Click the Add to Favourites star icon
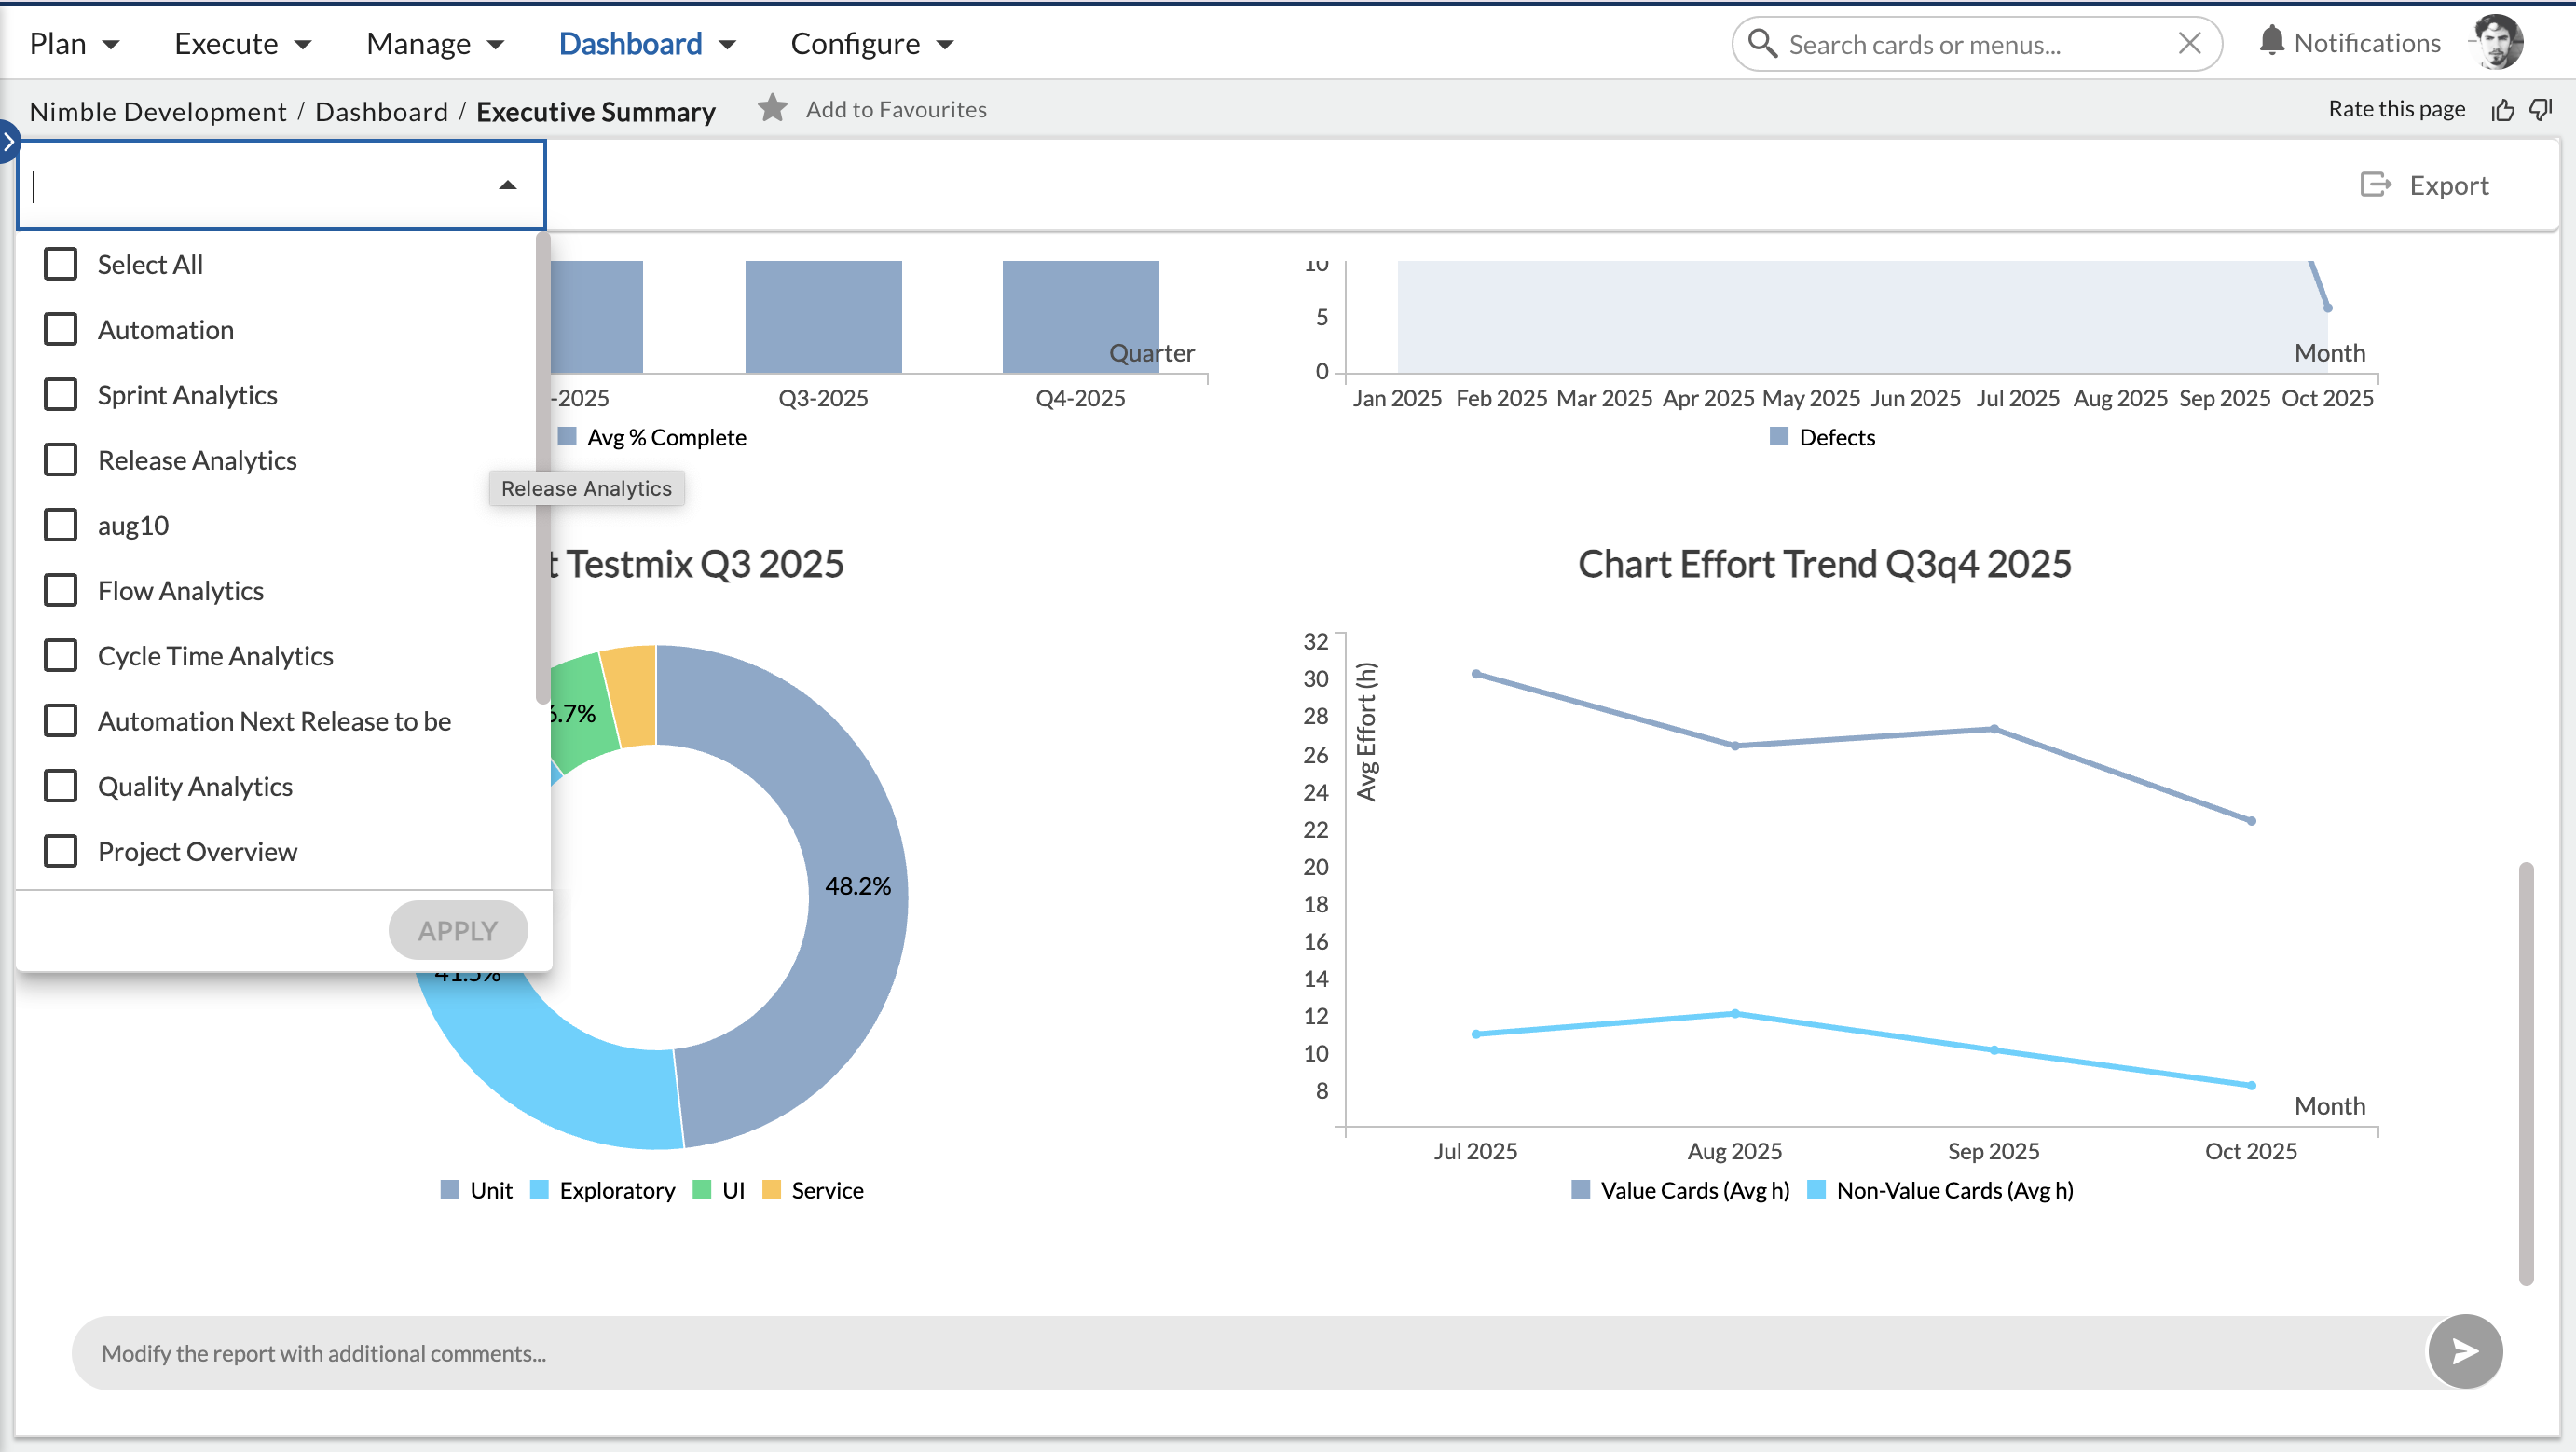 click(x=772, y=108)
